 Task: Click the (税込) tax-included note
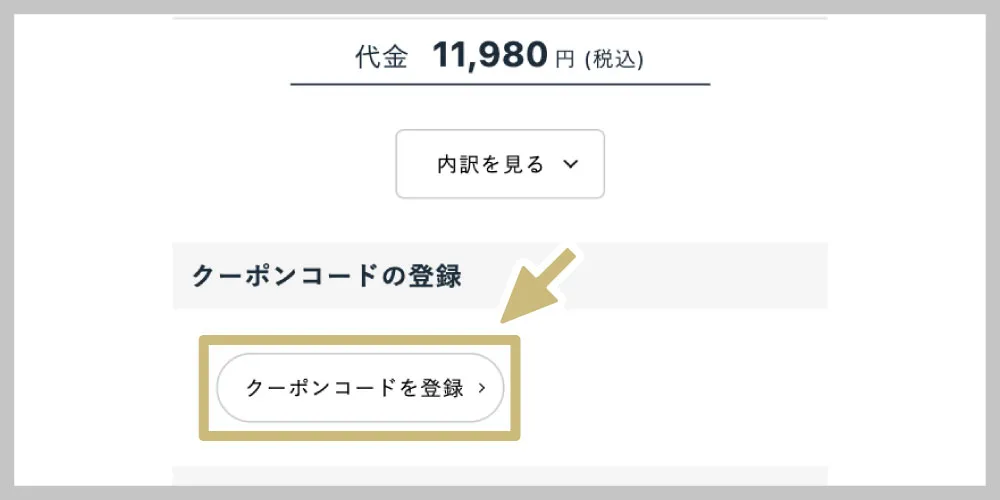(614, 60)
